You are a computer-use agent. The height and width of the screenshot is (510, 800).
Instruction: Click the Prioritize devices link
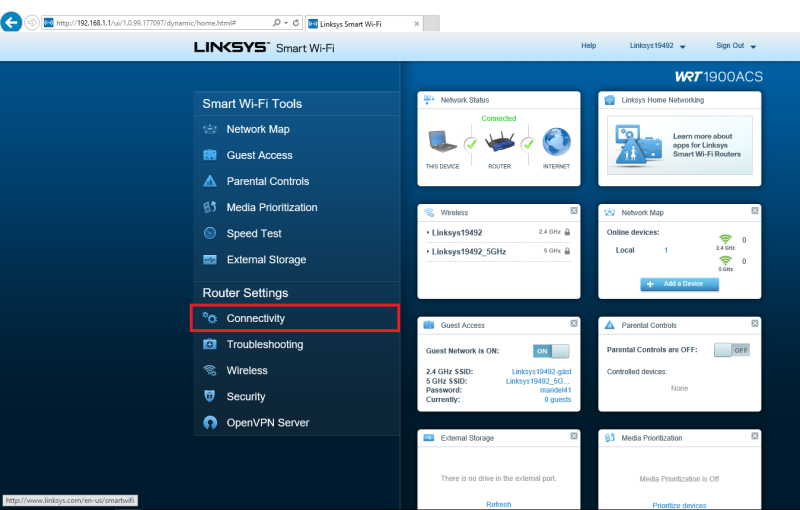tap(679, 505)
